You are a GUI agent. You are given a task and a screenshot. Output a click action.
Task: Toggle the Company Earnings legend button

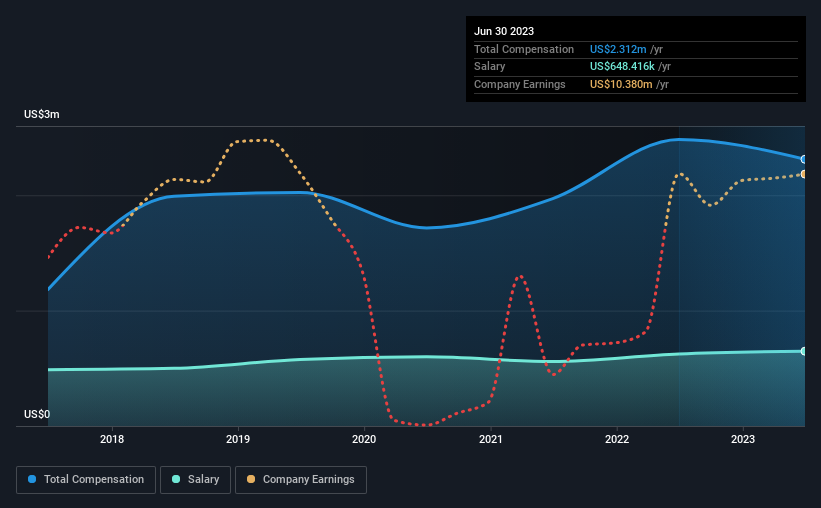(x=301, y=480)
